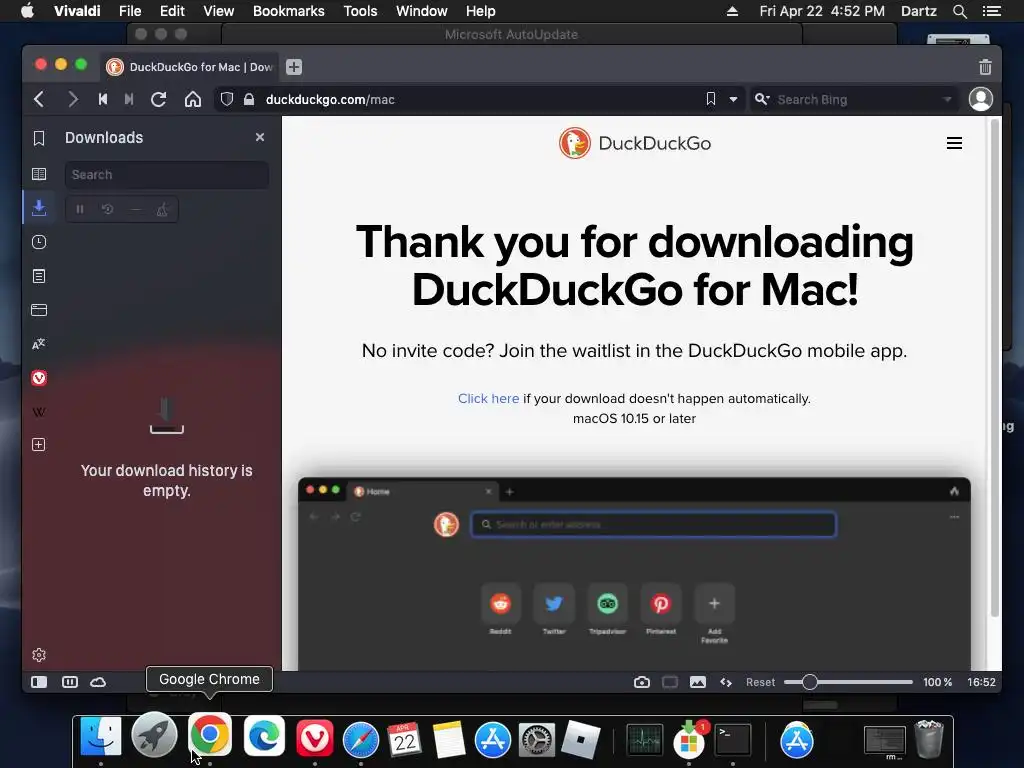The width and height of the screenshot is (1024, 768).
Task: Click the webpage vertical scrollbar
Action: click(x=995, y=367)
